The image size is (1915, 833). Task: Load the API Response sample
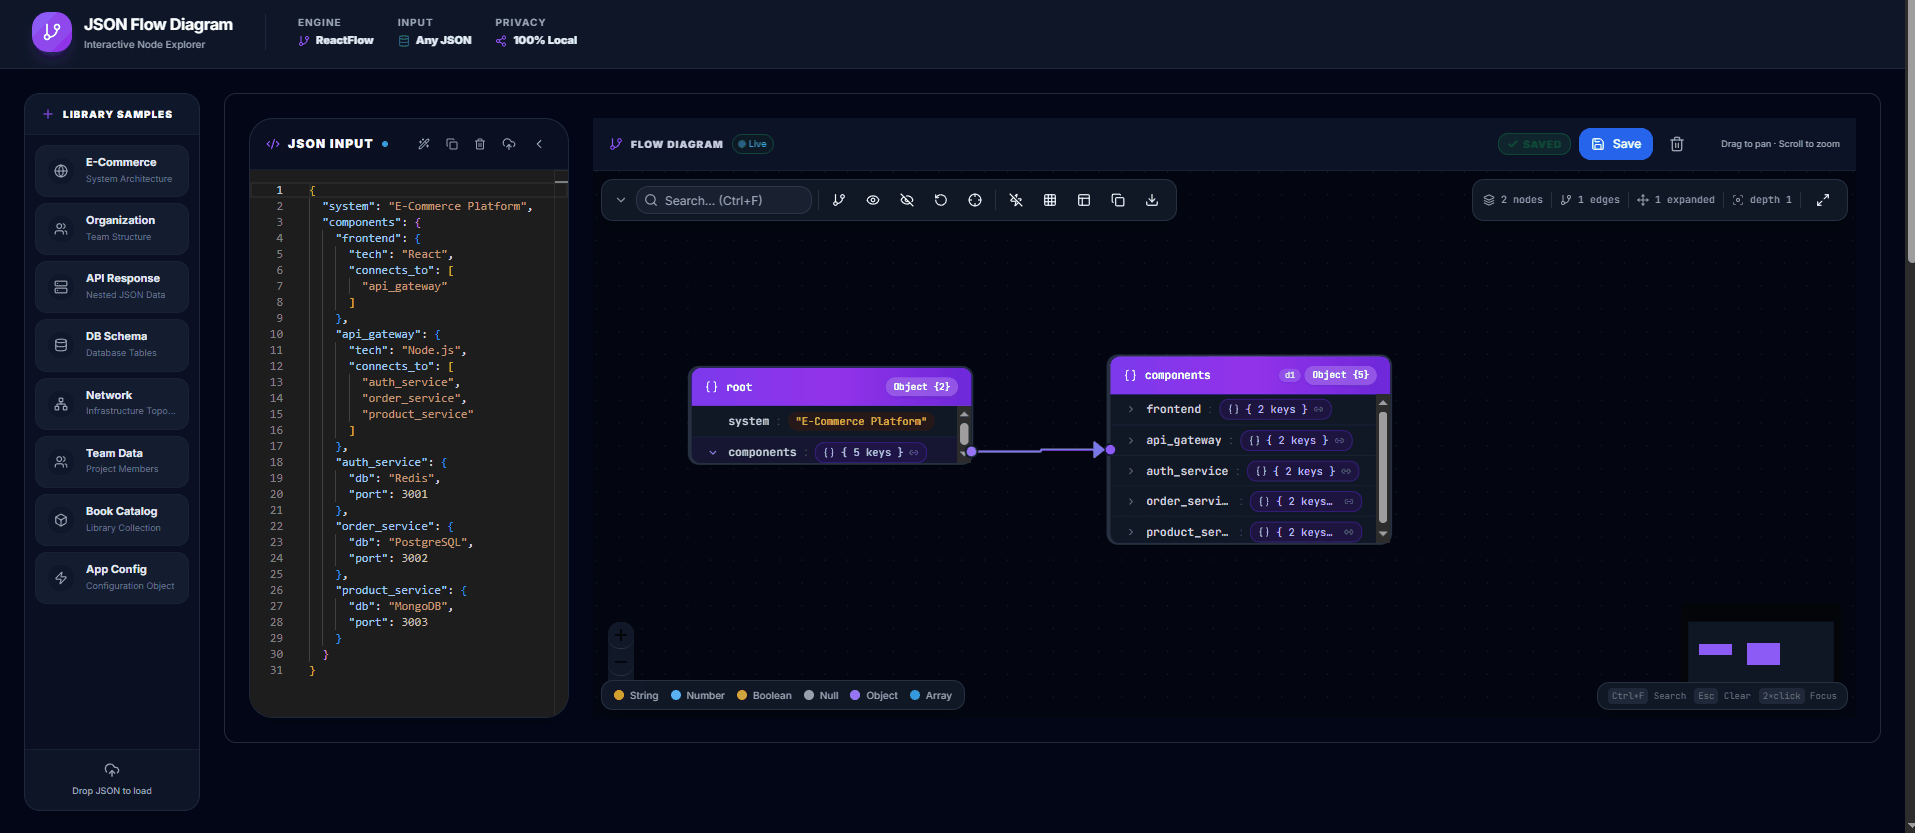[112, 286]
